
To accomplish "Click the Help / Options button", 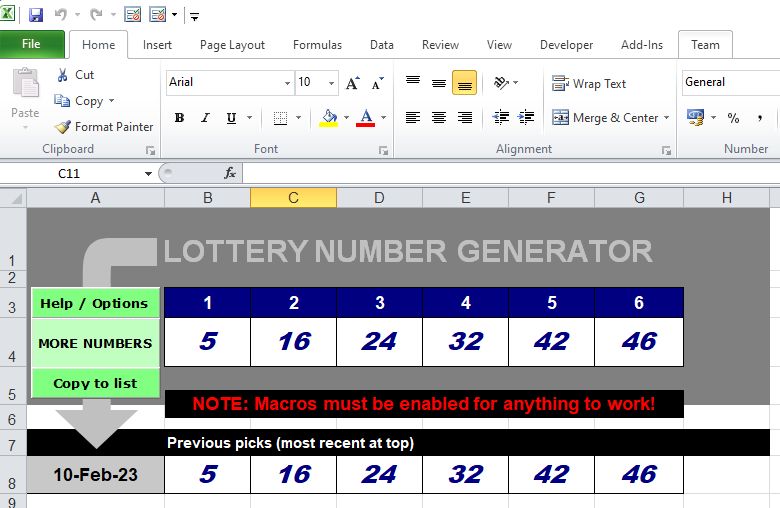I will click(x=95, y=303).
